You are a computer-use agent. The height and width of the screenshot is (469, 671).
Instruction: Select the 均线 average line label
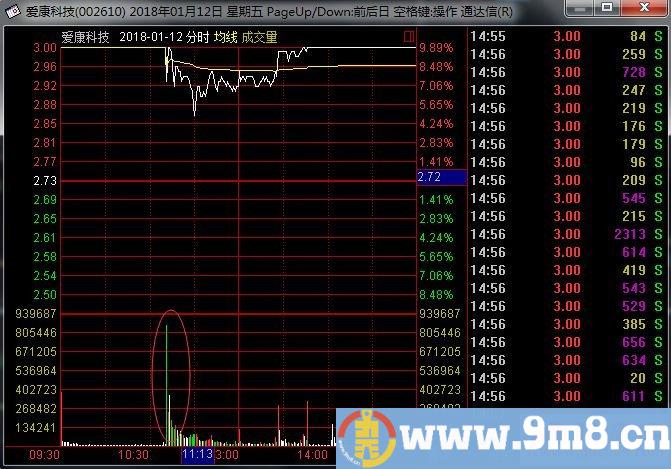(224, 37)
